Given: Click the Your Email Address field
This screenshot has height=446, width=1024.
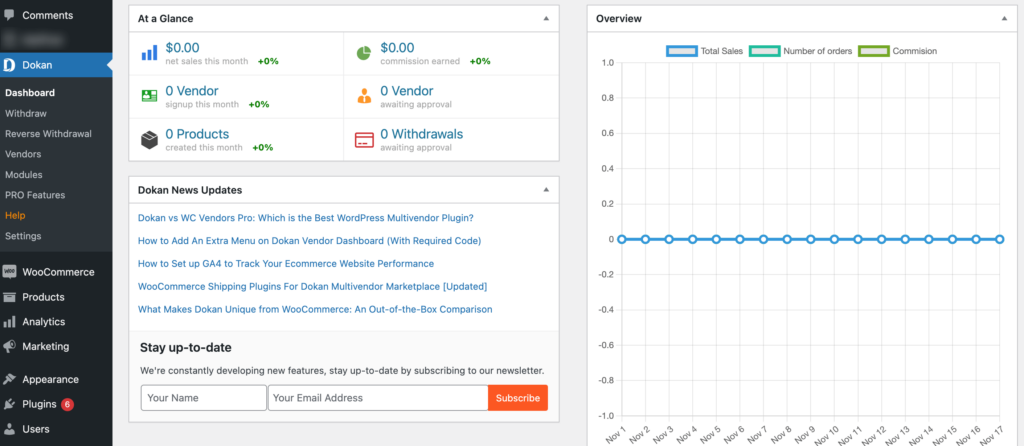Looking at the screenshot, I should pos(378,398).
